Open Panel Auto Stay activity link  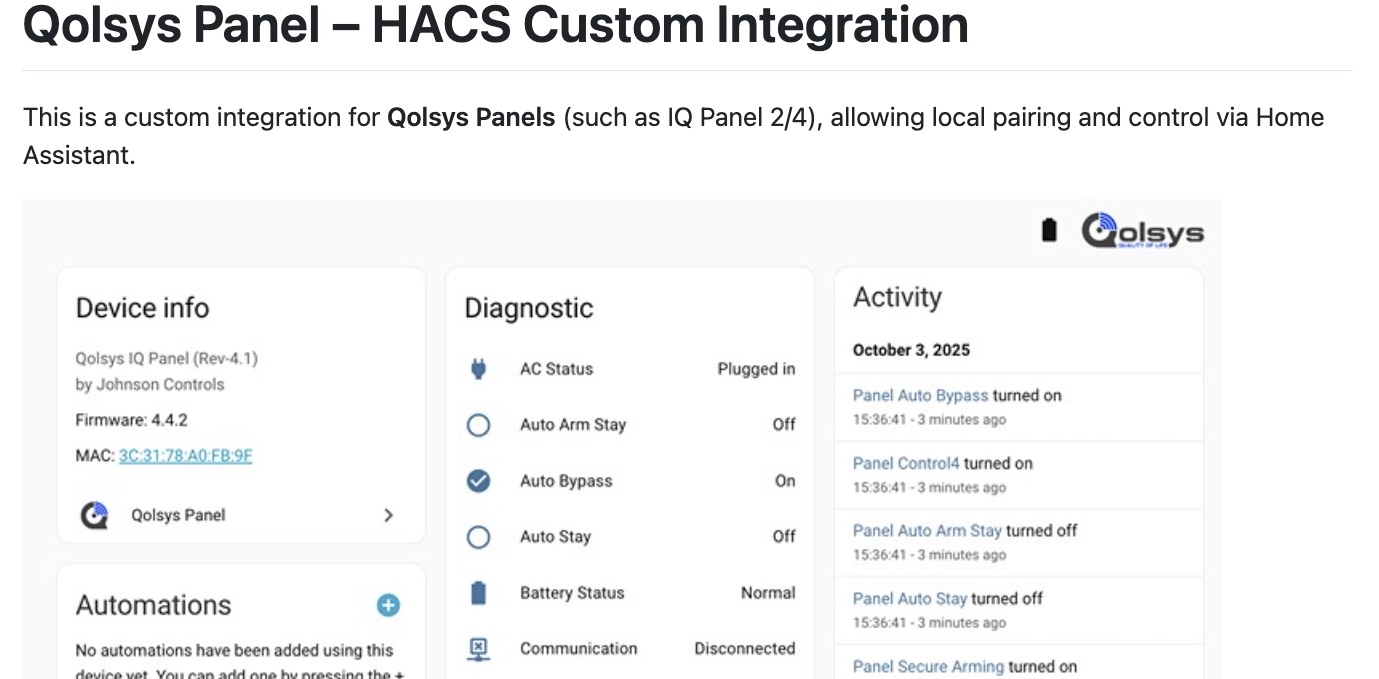tap(912, 598)
